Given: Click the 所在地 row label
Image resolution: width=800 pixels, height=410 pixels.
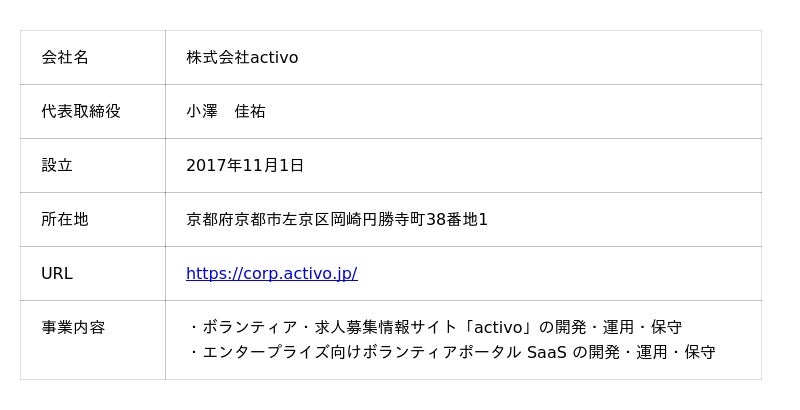Looking at the screenshot, I should pyautogui.click(x=65, y=219).
